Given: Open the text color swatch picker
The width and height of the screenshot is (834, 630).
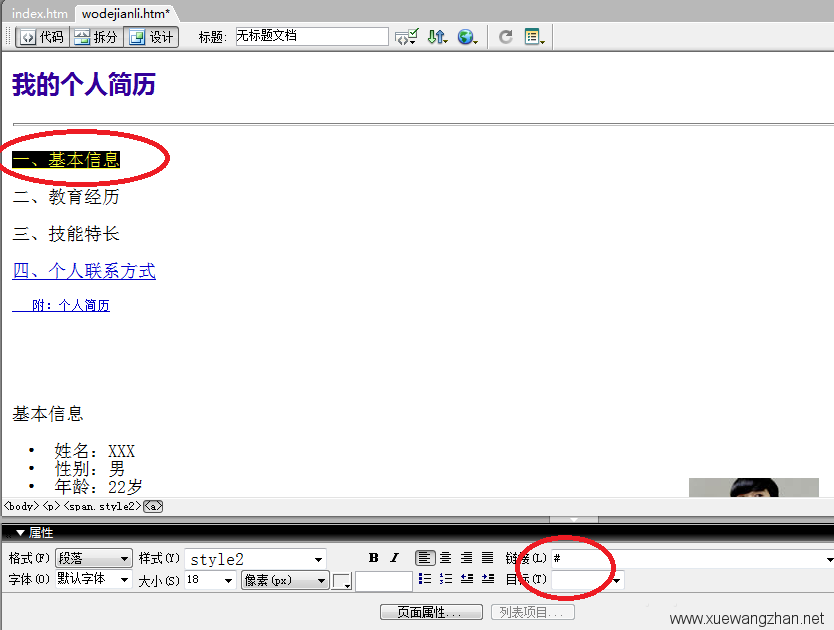Looking at the screenshot, I should [342, 581].
